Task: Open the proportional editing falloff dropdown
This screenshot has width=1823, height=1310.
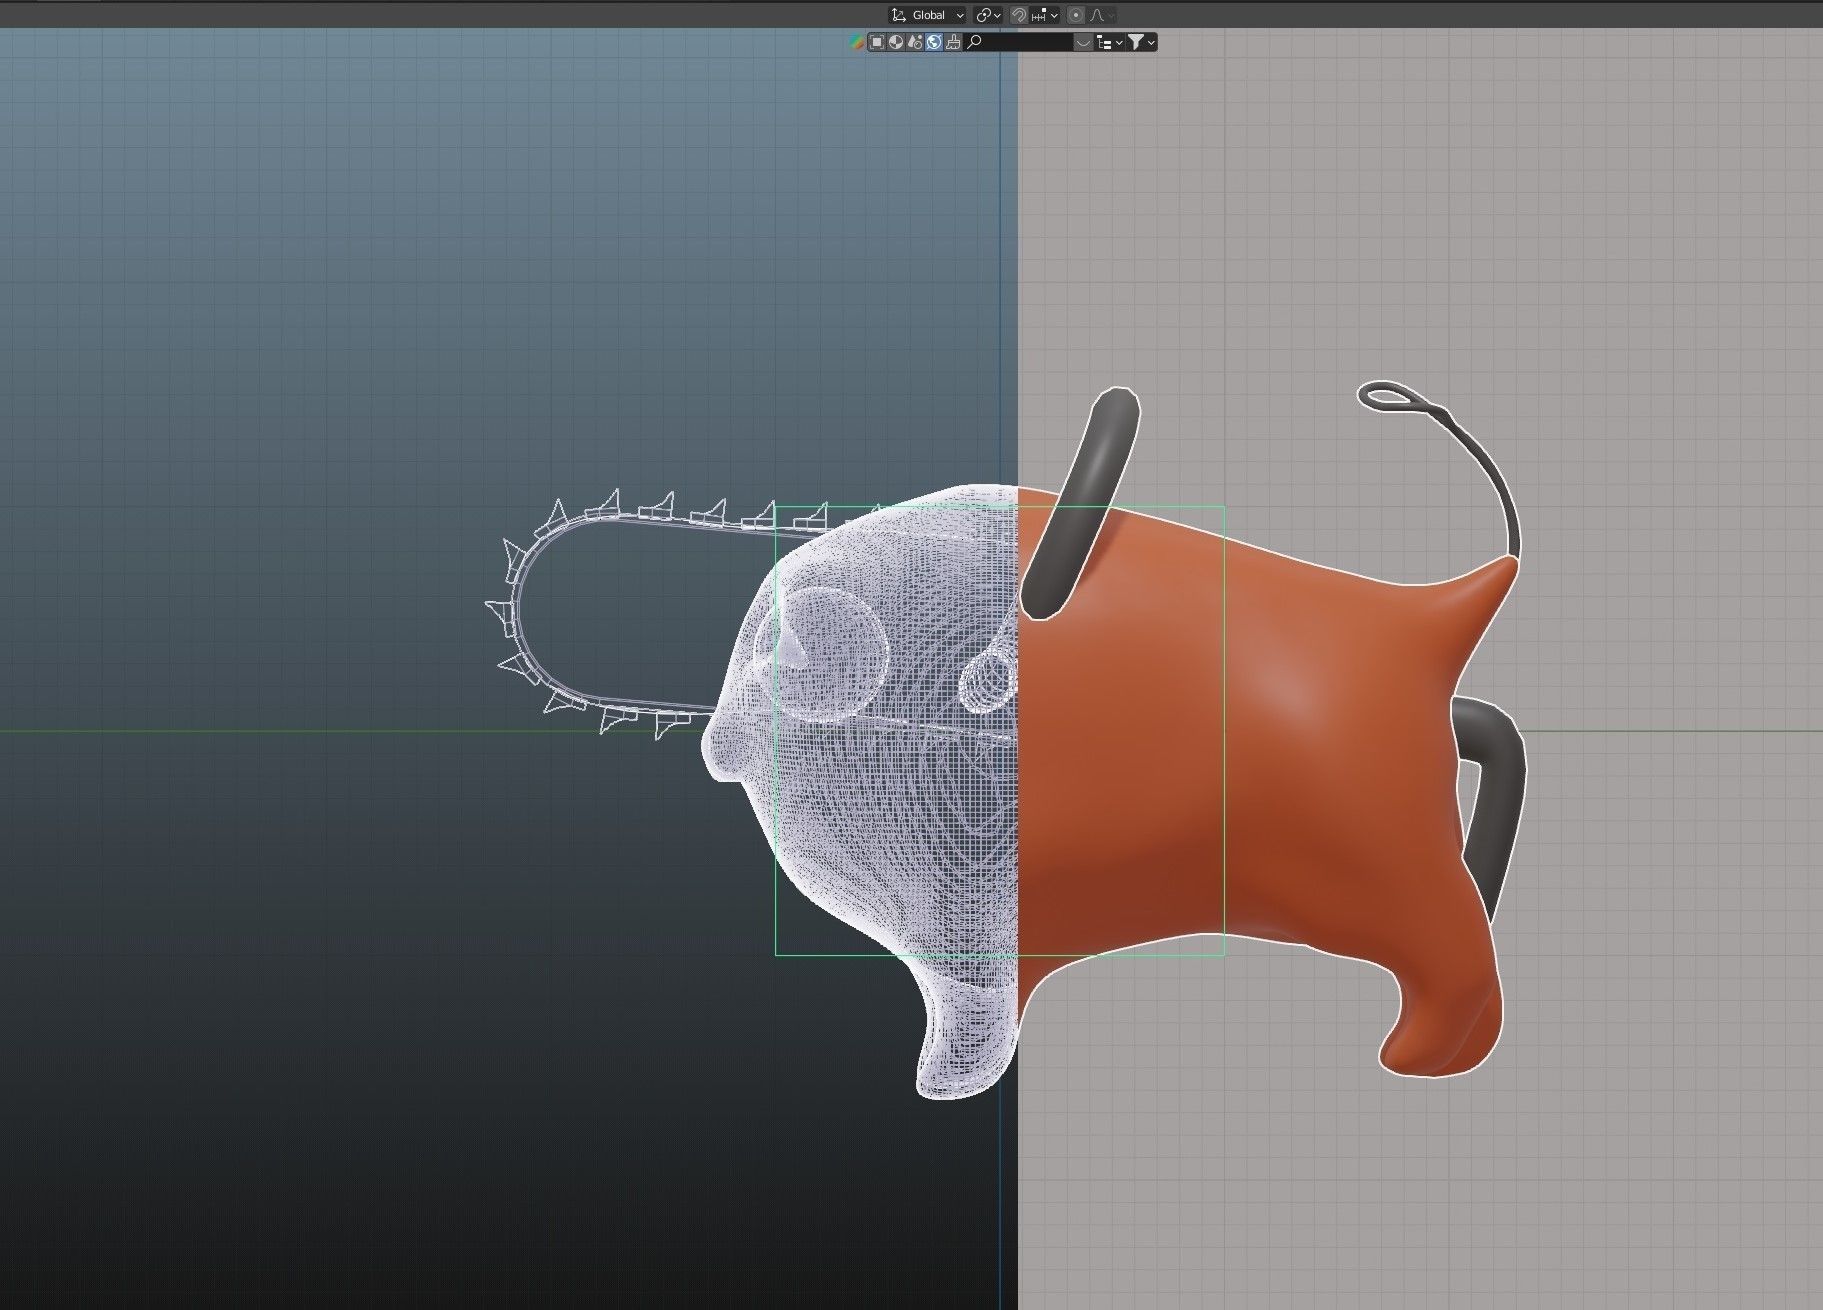Action: (x=1102, y=15)
